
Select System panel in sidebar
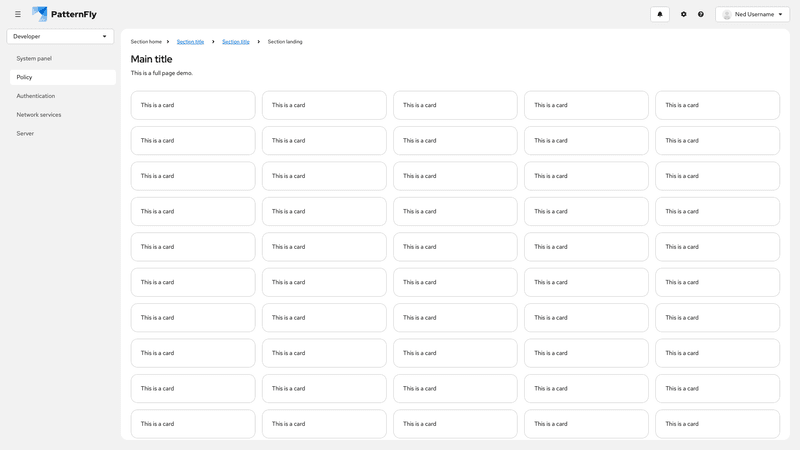pos(34,58)
